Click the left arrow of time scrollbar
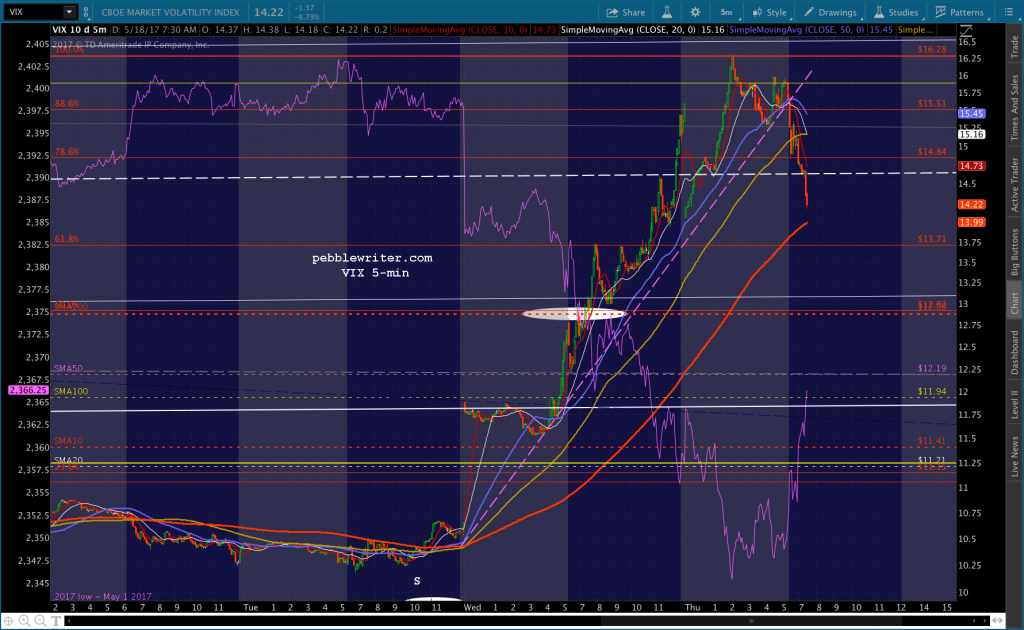The height and width of the screenshot is (630, 1024). click(x=70, y=621)
